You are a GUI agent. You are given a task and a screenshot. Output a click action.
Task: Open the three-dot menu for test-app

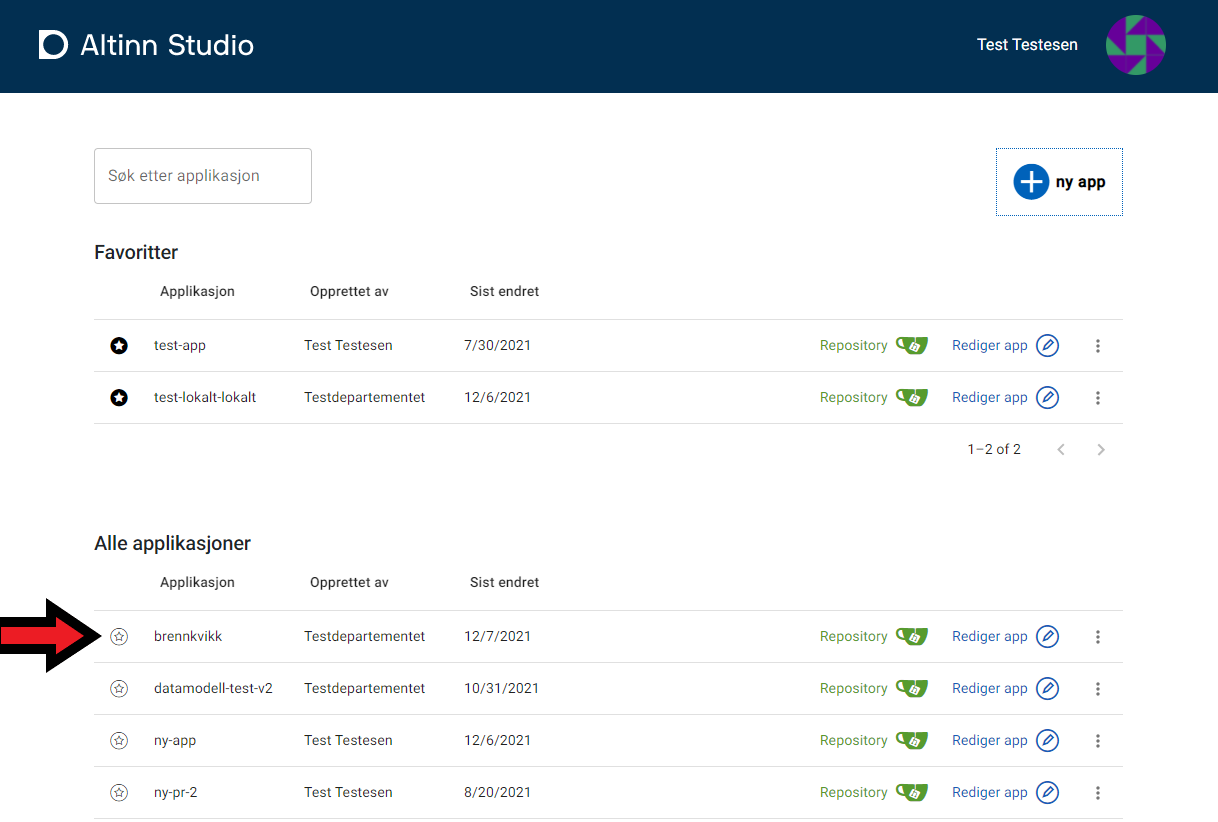[x=1097, y=345]
